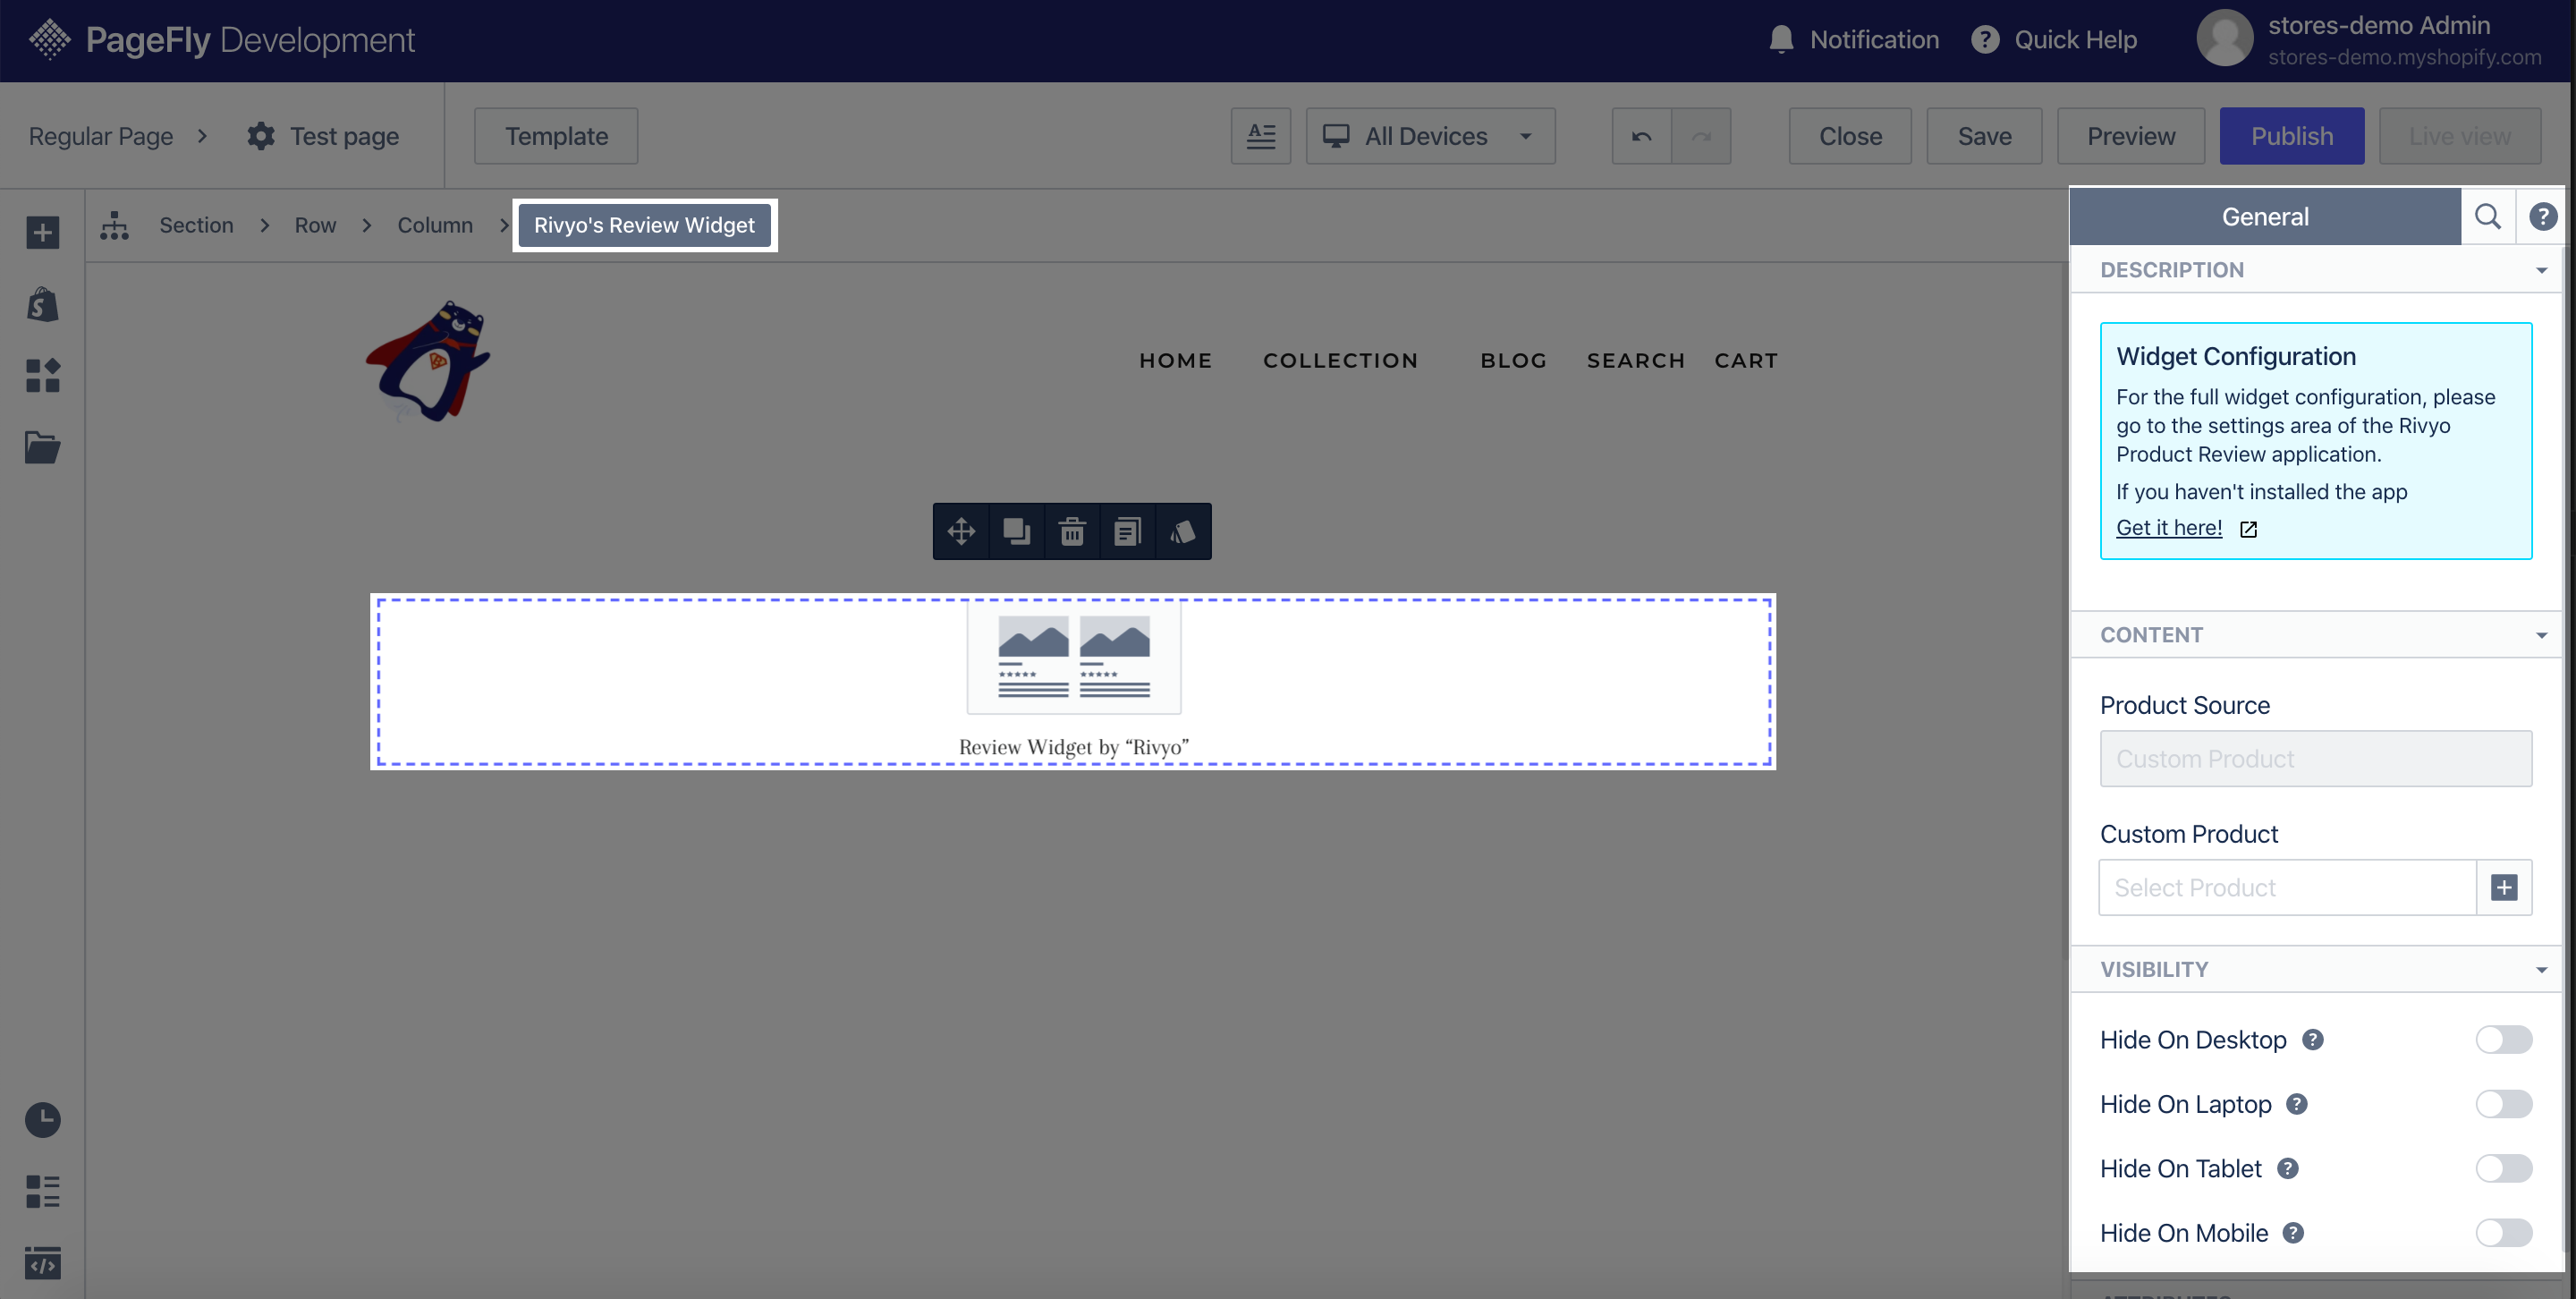Select Row in the breadcrumb
The height and width of the screenshot is (1299, 2576).
[x=315, y=225]
